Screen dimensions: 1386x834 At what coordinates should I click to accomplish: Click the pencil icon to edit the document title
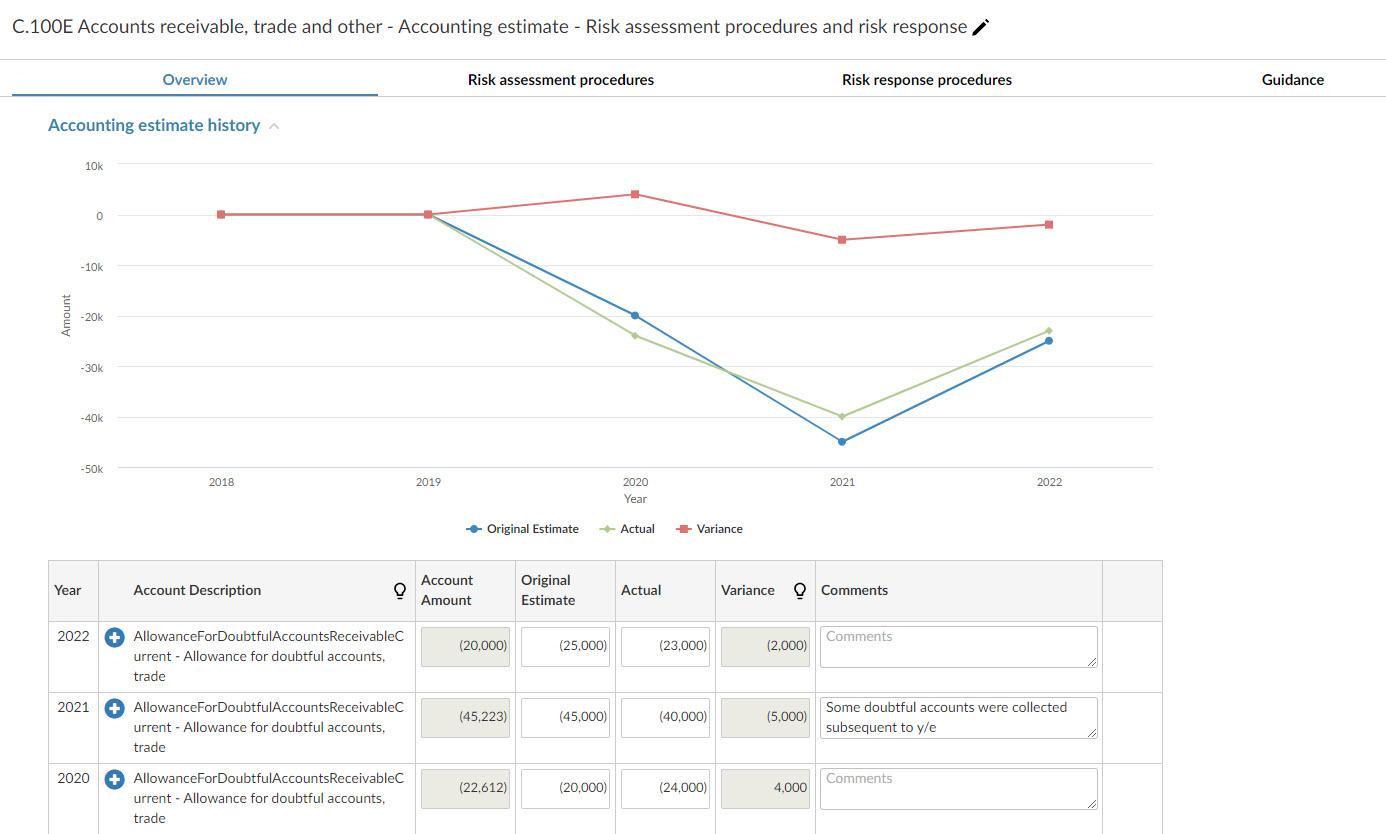click(x=980, y=27)
